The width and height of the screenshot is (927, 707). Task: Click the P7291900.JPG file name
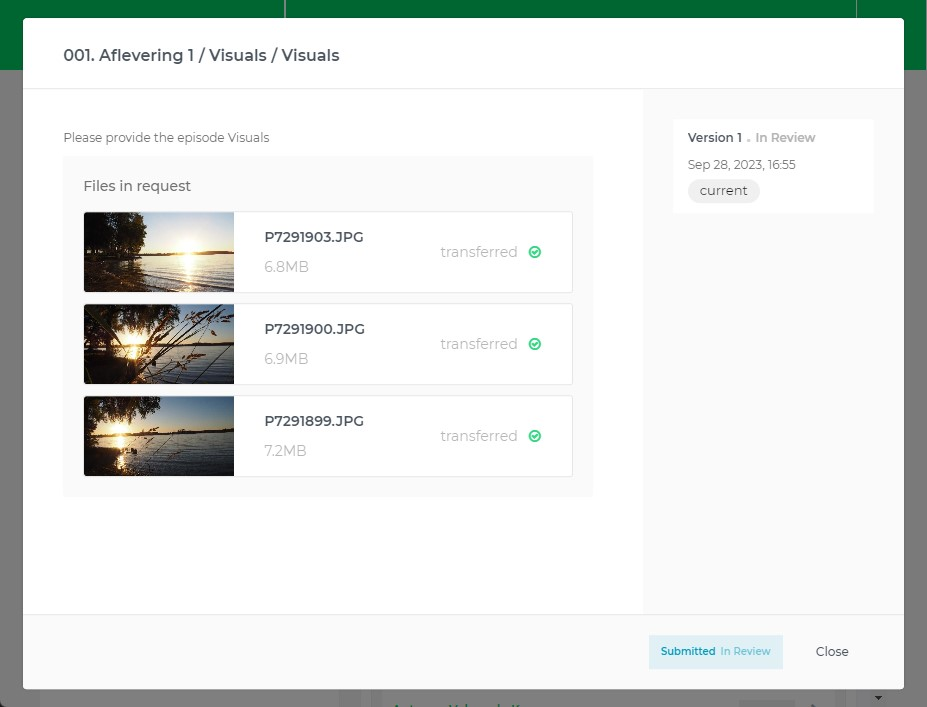coord(315,329)
